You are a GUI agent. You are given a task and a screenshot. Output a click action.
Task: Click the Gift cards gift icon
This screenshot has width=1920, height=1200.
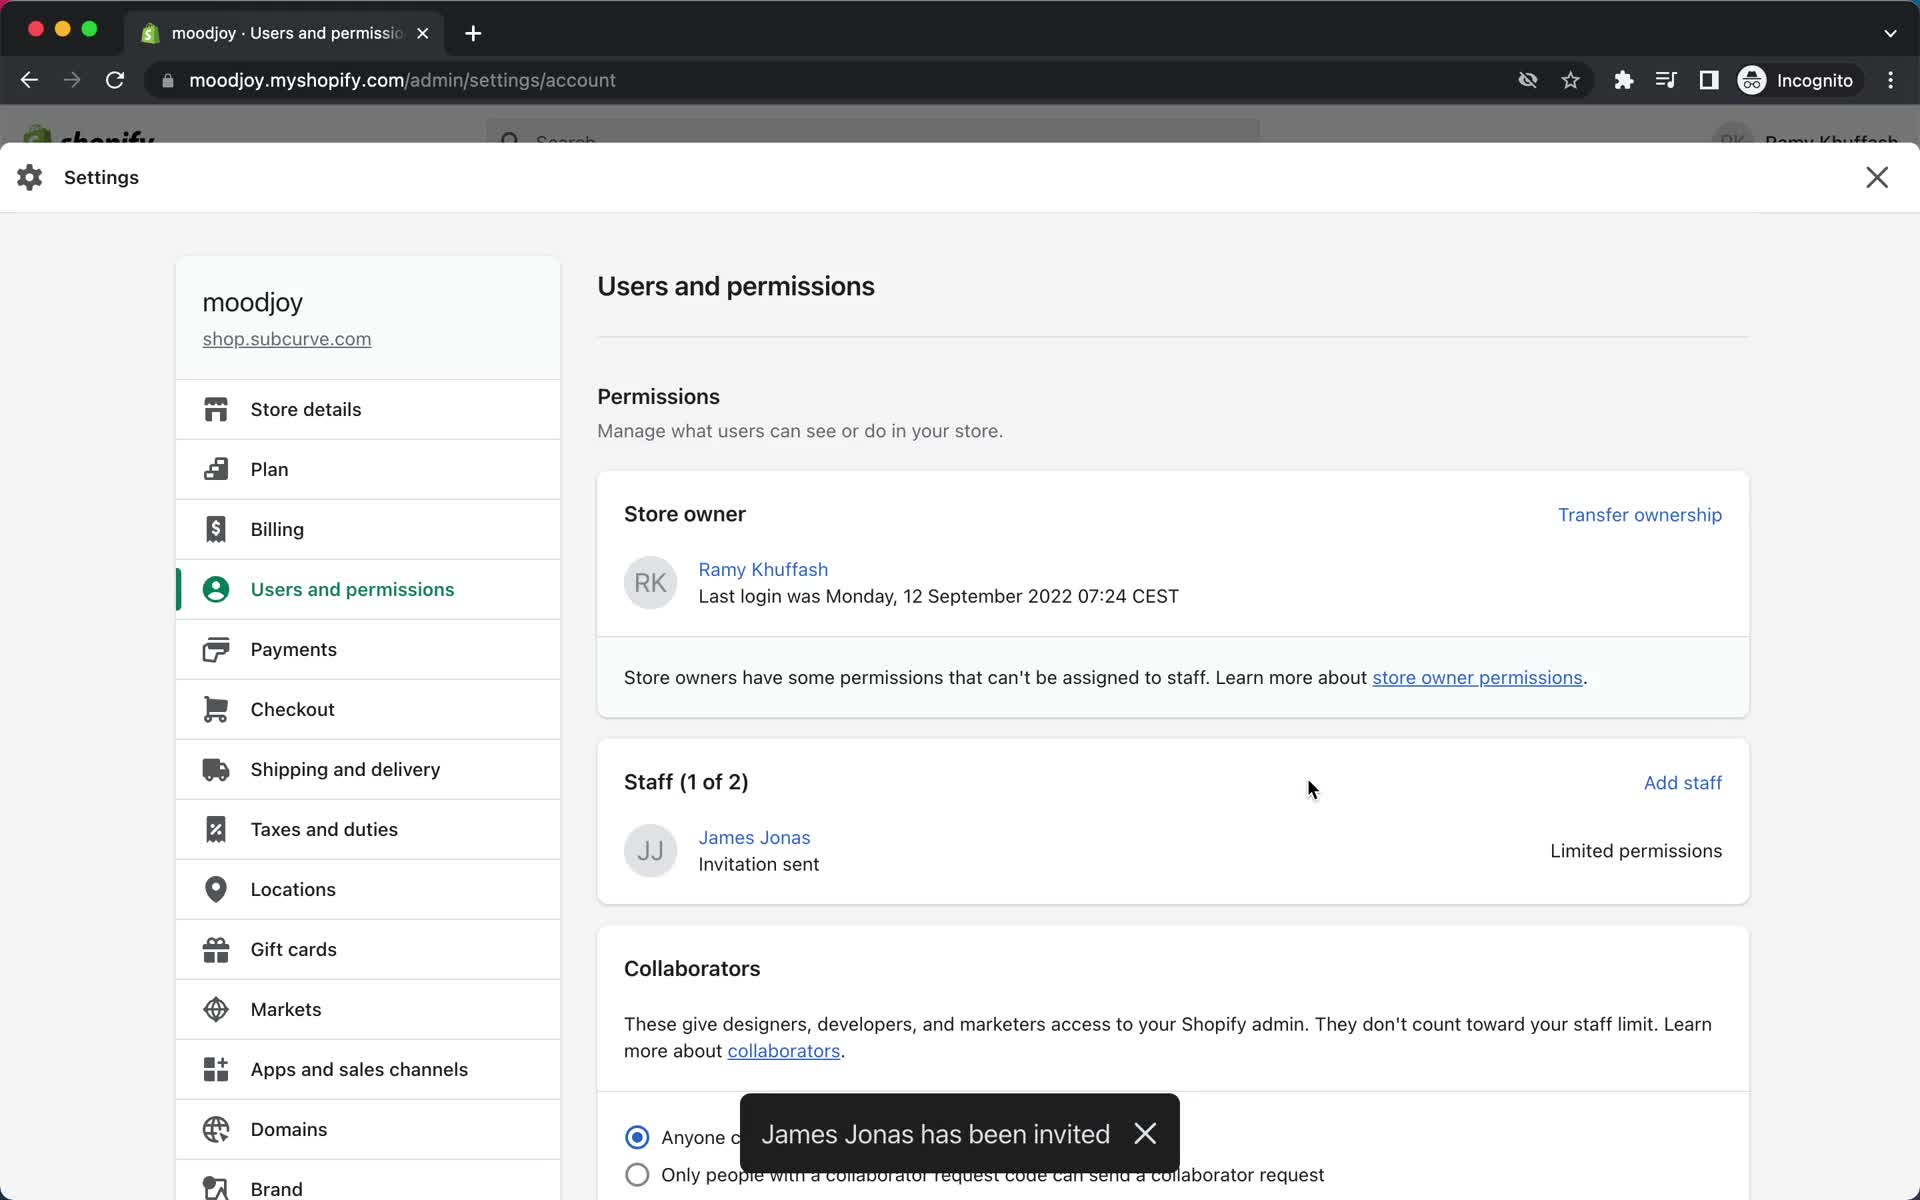[216, 949]
